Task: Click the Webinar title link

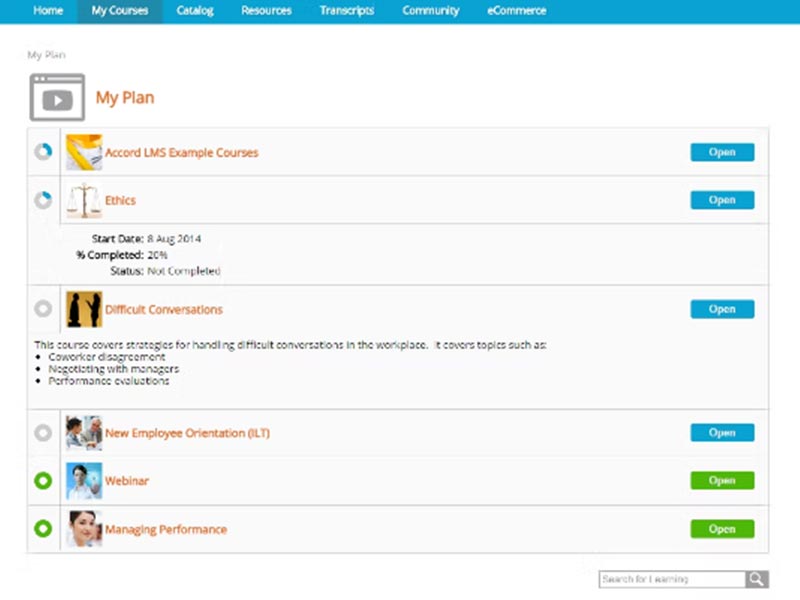Action: point(127,481)
